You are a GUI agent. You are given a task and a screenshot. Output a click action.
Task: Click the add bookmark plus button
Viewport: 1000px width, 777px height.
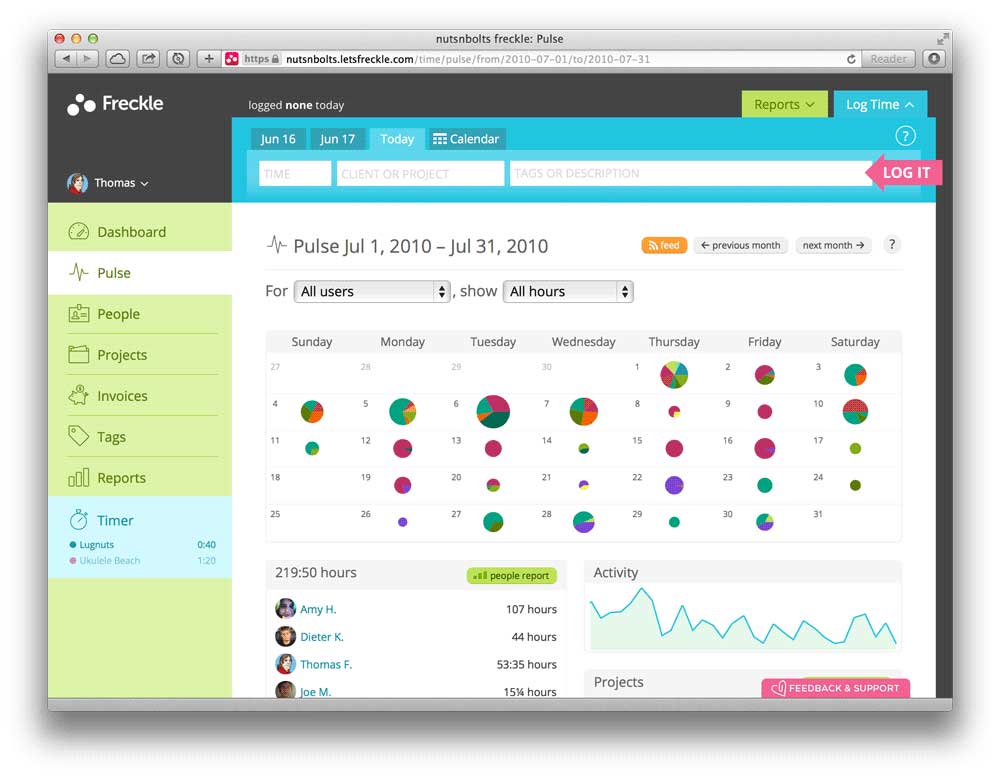208,59
